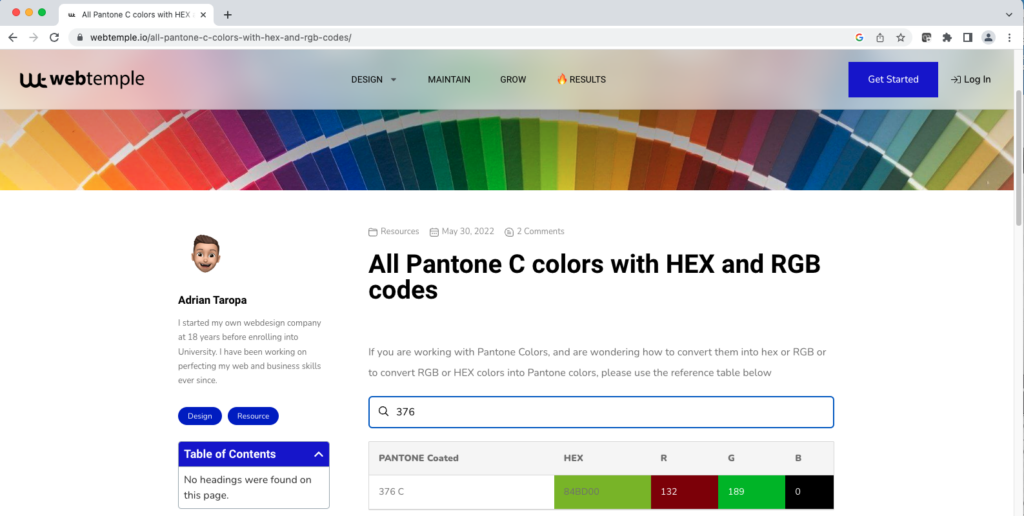This screenshot has height=516, width=1024.
Task: Click the share icon in the address bar
Action: coord(880,38)
